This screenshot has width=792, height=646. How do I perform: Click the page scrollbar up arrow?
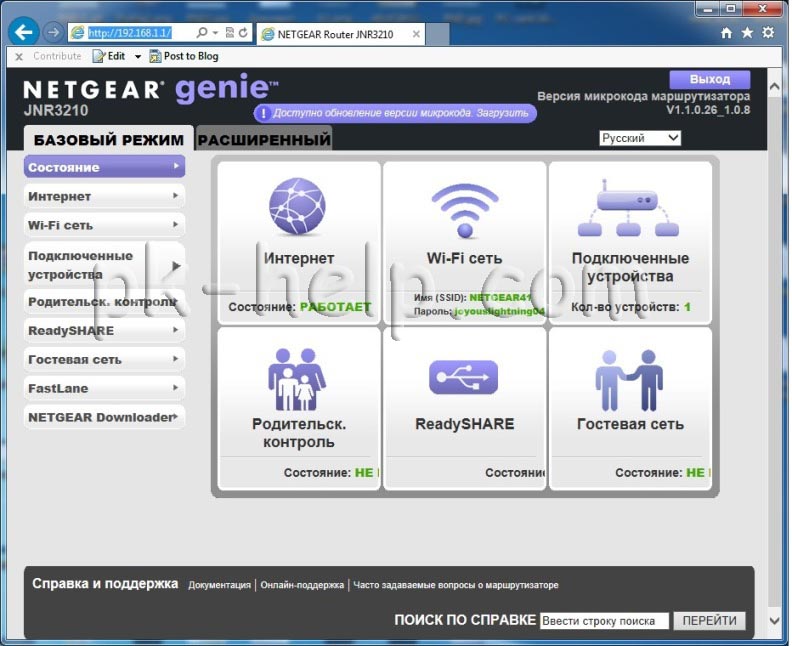coord(774,86)
